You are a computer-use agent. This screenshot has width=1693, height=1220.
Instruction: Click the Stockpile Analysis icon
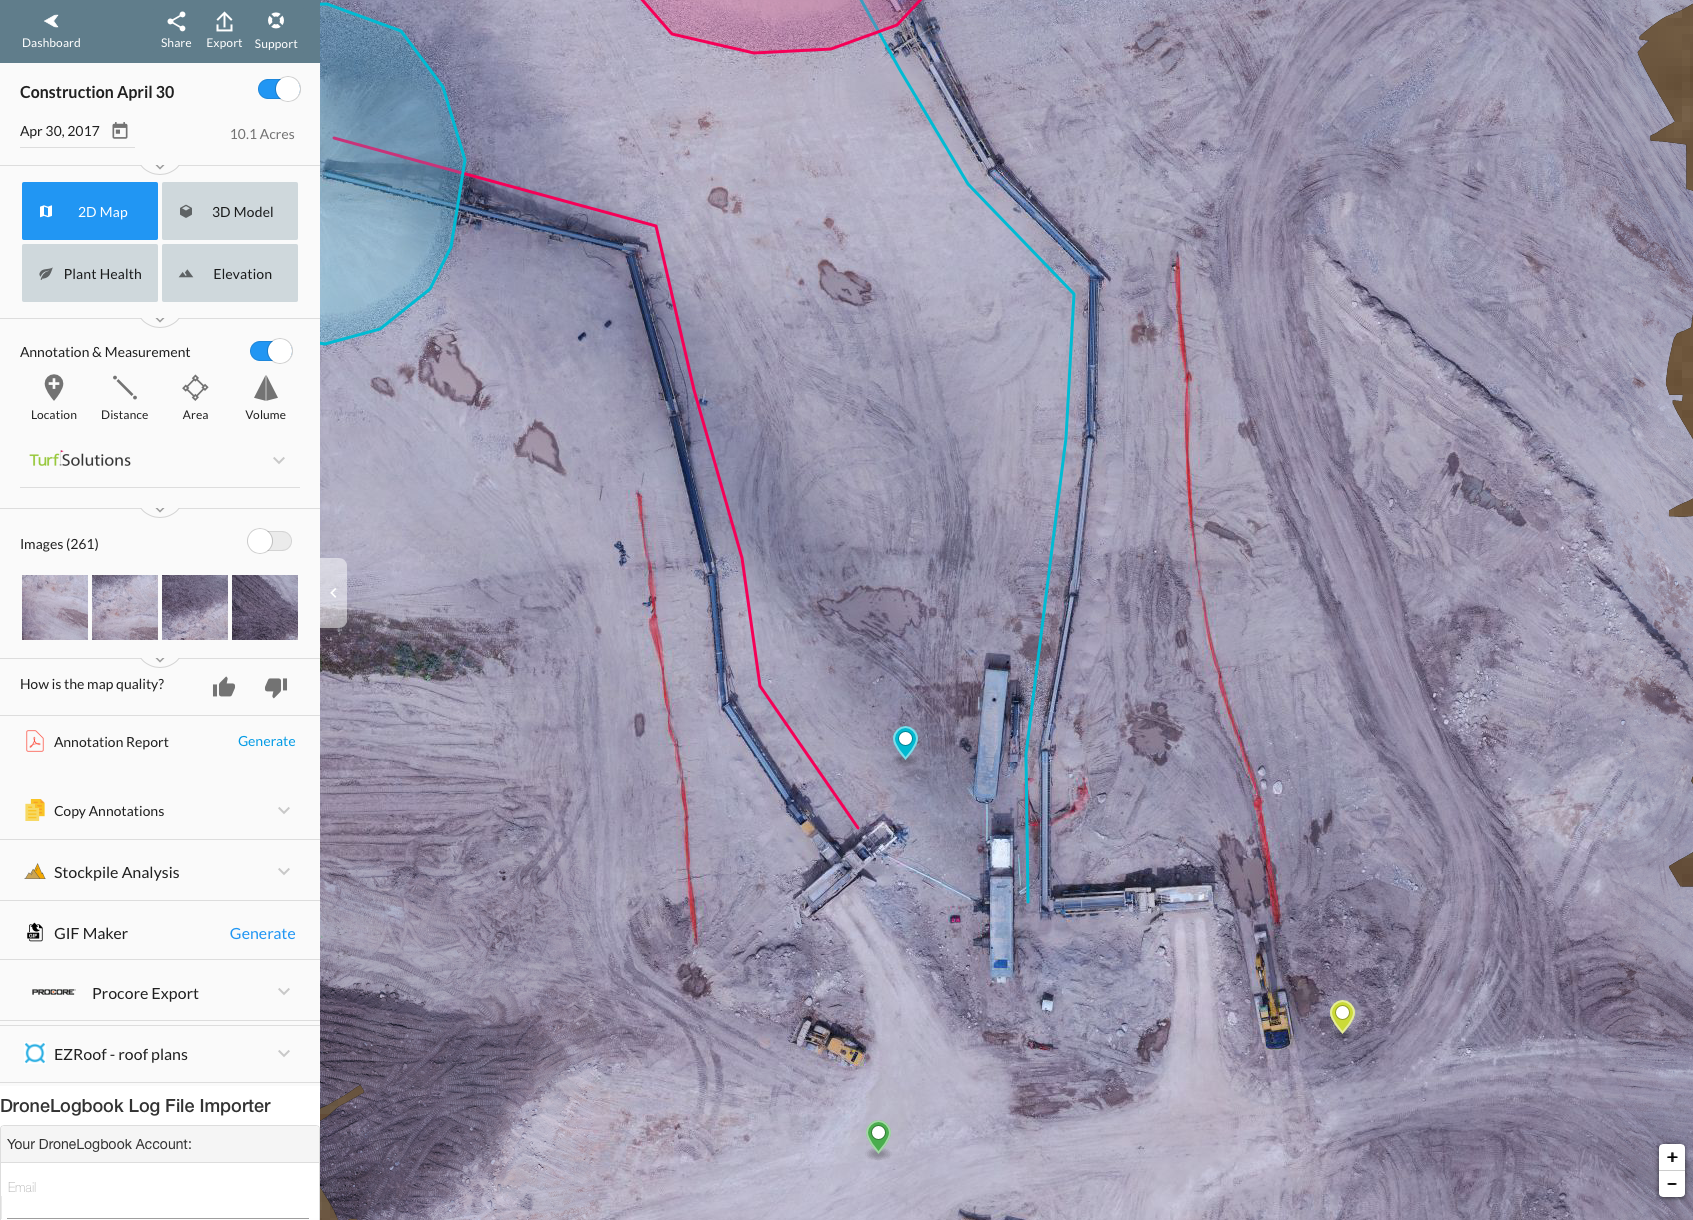coord(35,872)
